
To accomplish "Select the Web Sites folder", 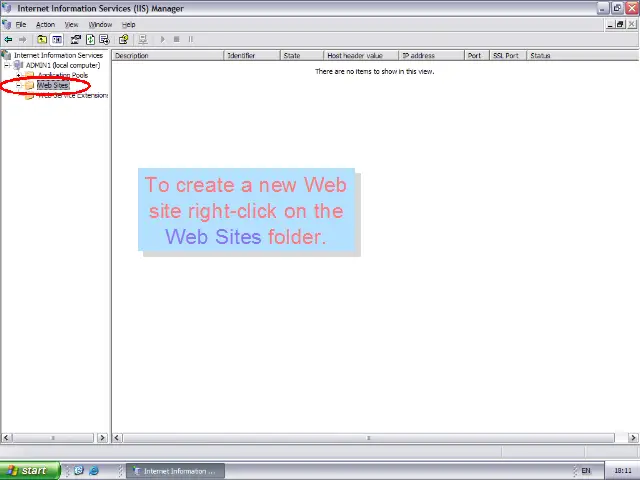I will click(53, 85).
